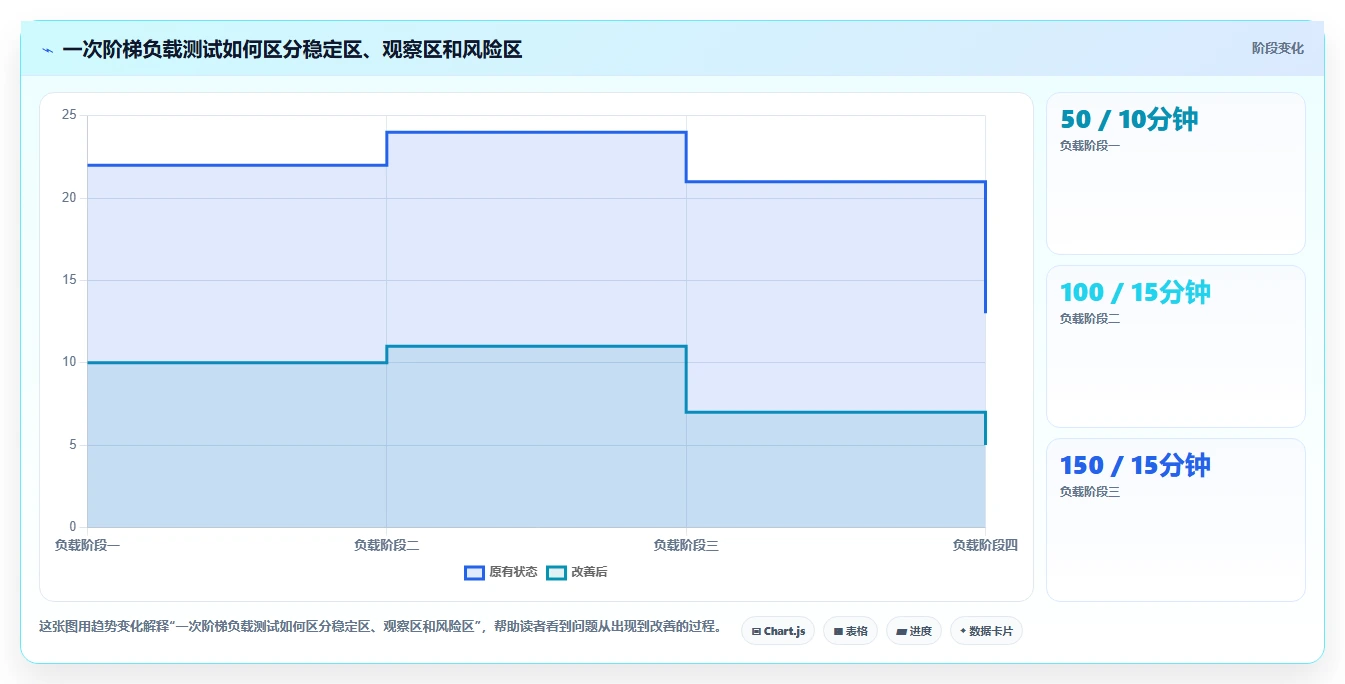Image resolution: width=1345 pixels, height=684 pixels.
Task: Click the 负载阶段二 x-axis label
Action: point(386,545)
